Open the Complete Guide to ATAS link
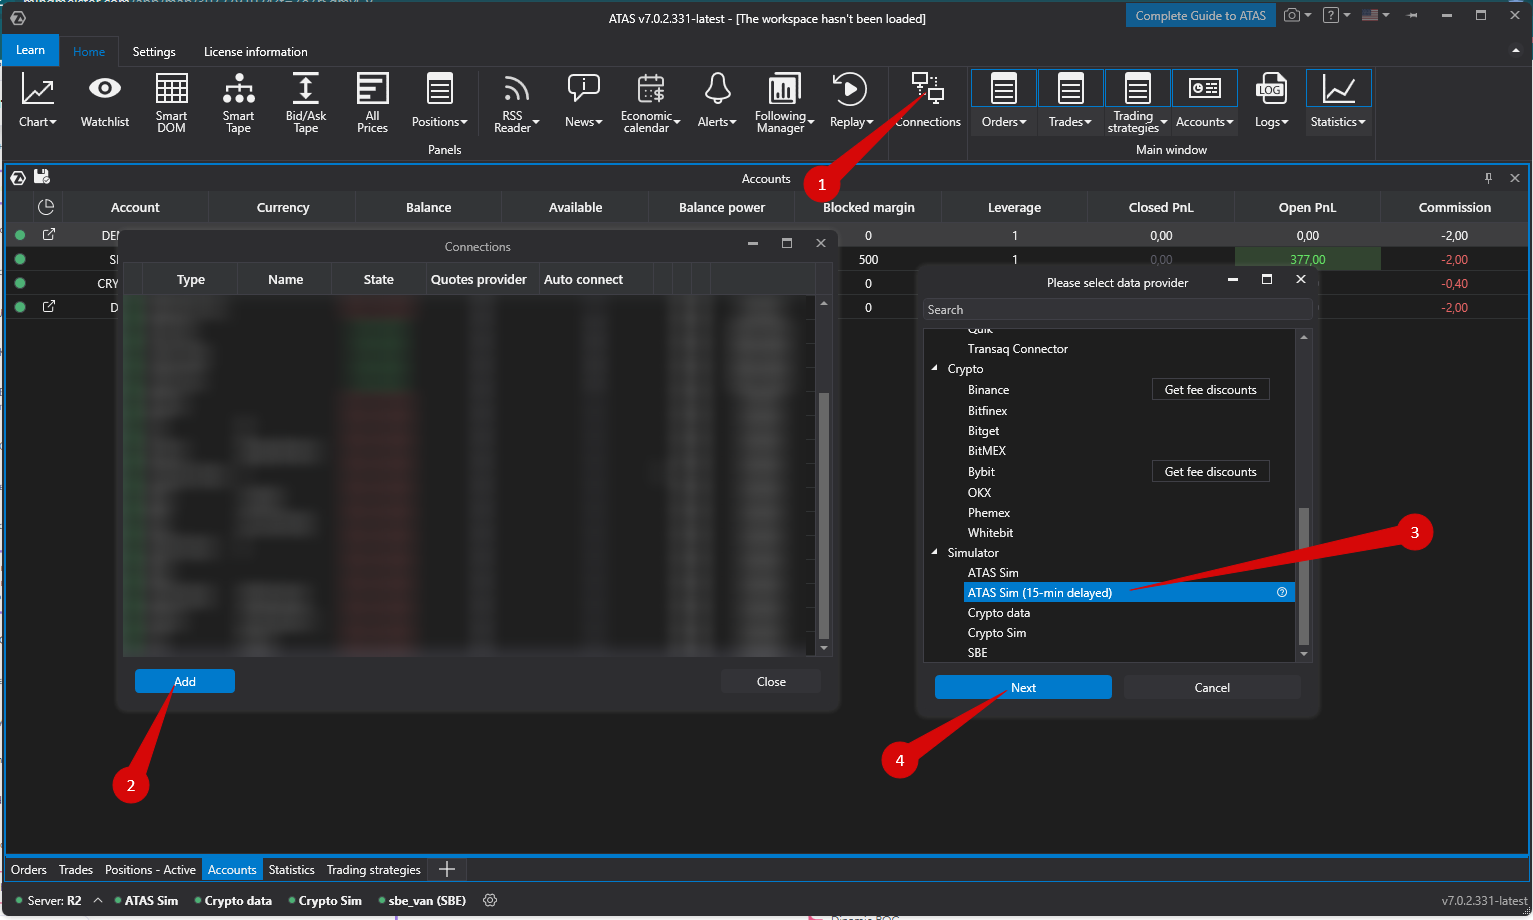This screenshot has height=920, width=1533. coord(1201,15)
